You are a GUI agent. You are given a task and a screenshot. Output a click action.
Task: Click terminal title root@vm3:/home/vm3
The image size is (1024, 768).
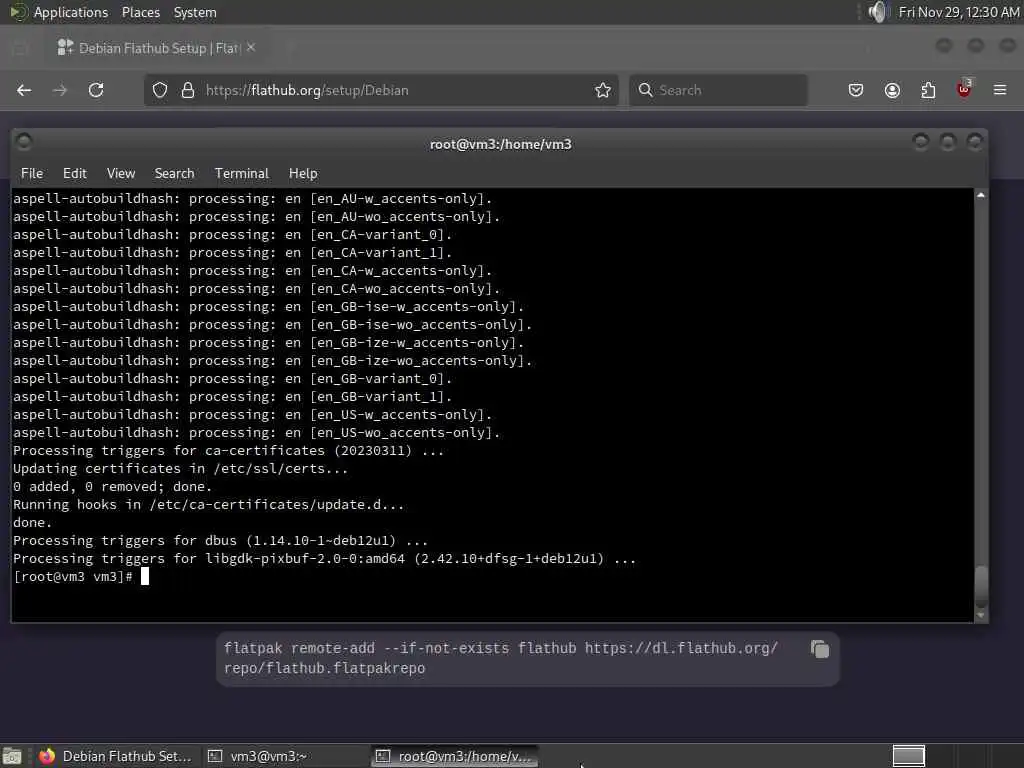tap(501, 144)
